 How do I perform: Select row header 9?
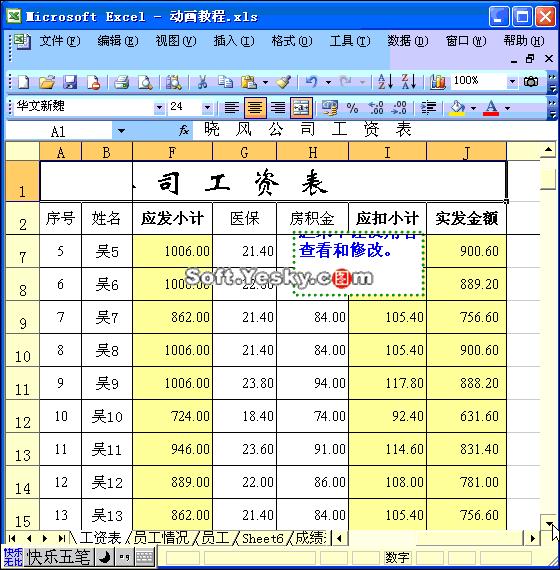pos(23,317)
